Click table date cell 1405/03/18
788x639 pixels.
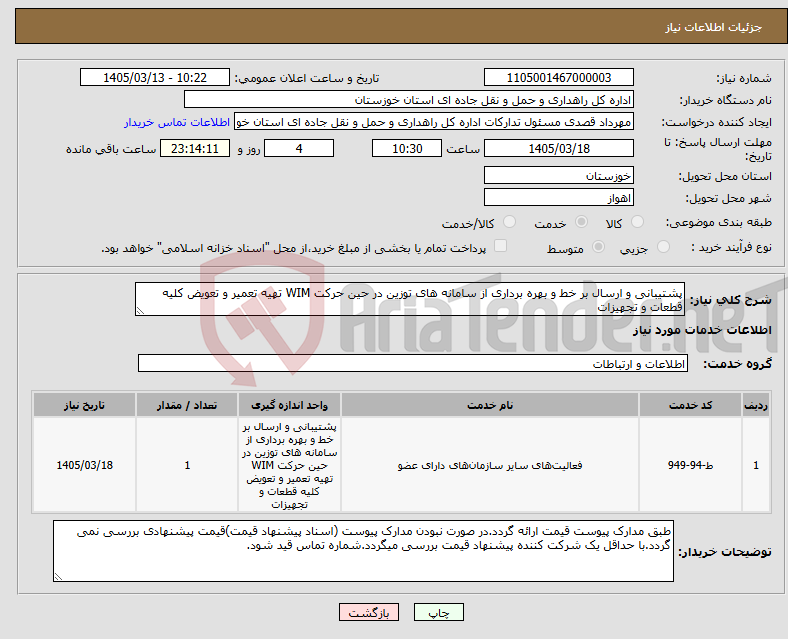coord(84,465)
